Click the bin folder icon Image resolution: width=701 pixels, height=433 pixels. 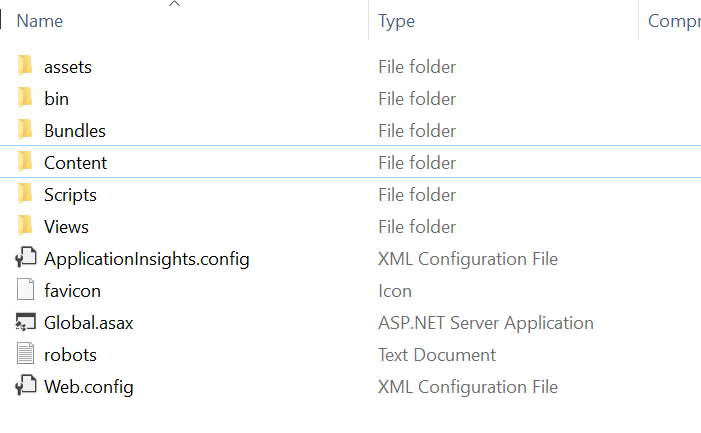[x=25, y=97]
